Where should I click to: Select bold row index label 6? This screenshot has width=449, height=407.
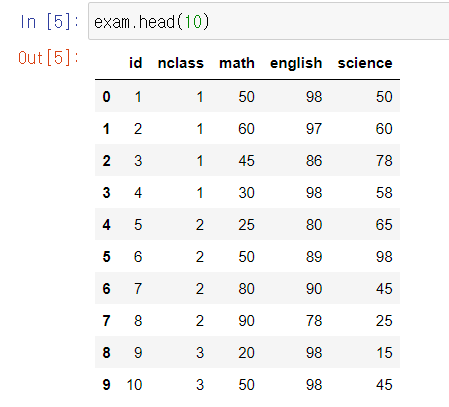coord(106,289)
